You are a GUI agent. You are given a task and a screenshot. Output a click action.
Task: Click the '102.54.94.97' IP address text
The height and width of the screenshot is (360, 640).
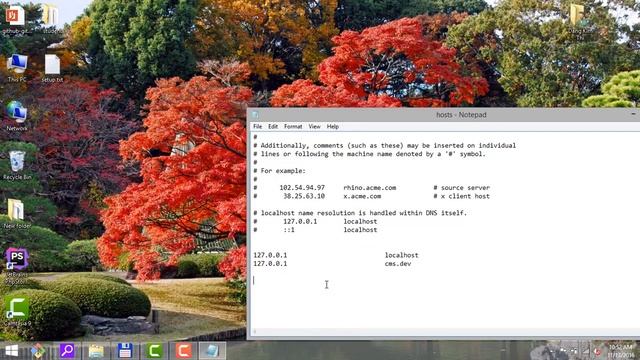click(302, 188)
